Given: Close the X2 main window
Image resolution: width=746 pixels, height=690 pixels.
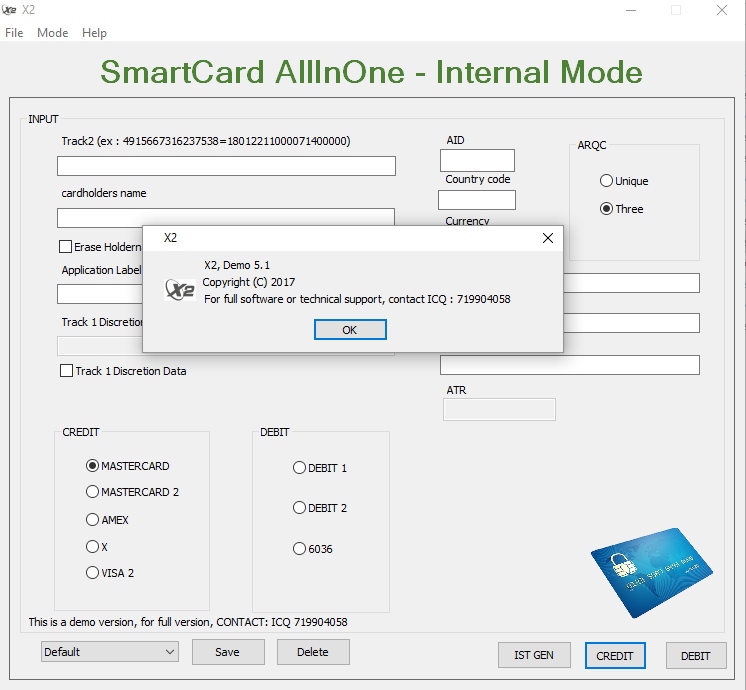Looking at the screenshot, I should (x=722, y=10).
